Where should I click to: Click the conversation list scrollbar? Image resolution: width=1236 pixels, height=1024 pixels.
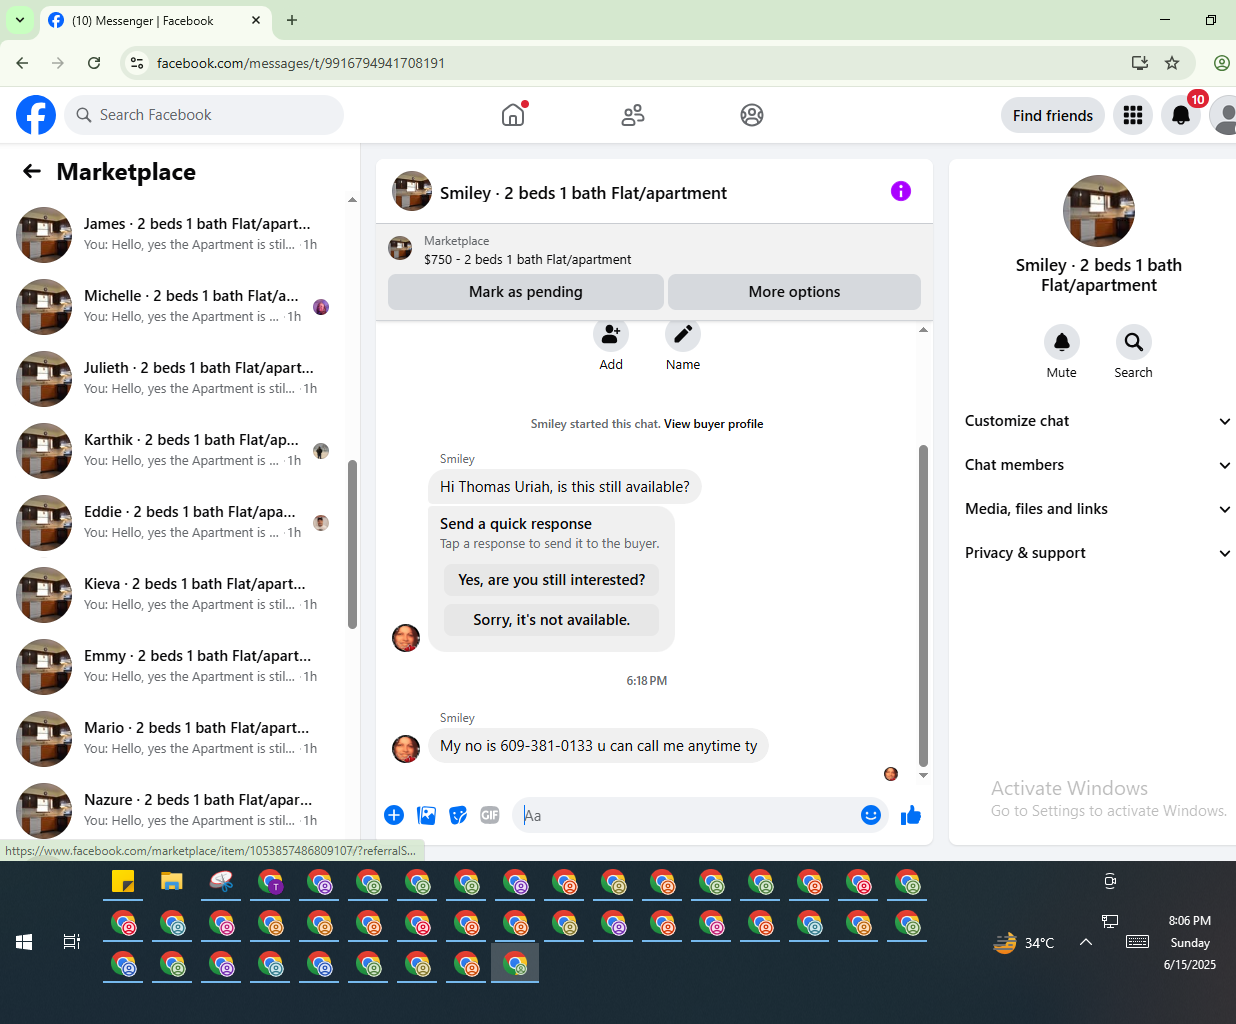point(352,544)
